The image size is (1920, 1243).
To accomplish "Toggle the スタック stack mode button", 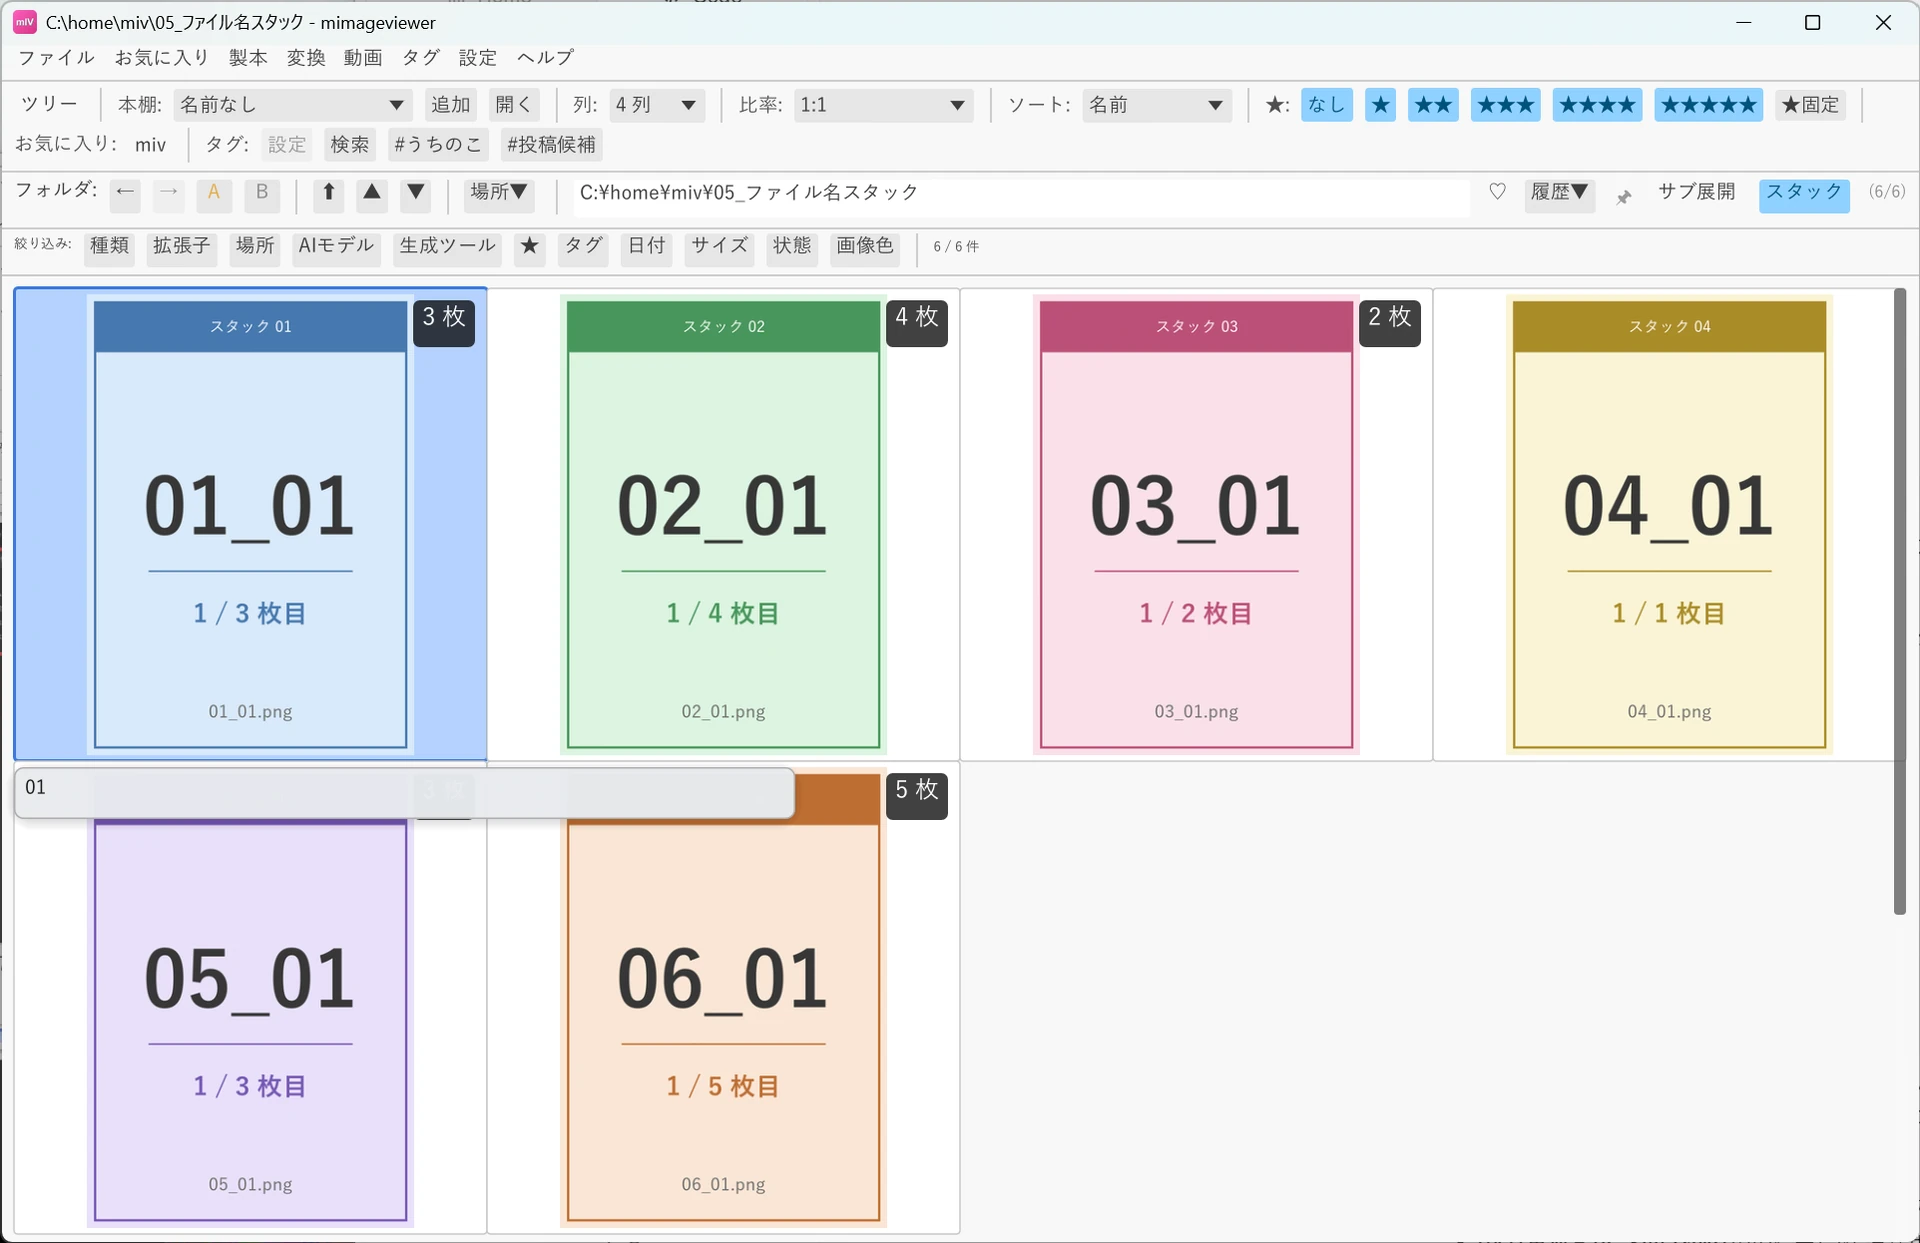I will click(x=1804, y=193).
